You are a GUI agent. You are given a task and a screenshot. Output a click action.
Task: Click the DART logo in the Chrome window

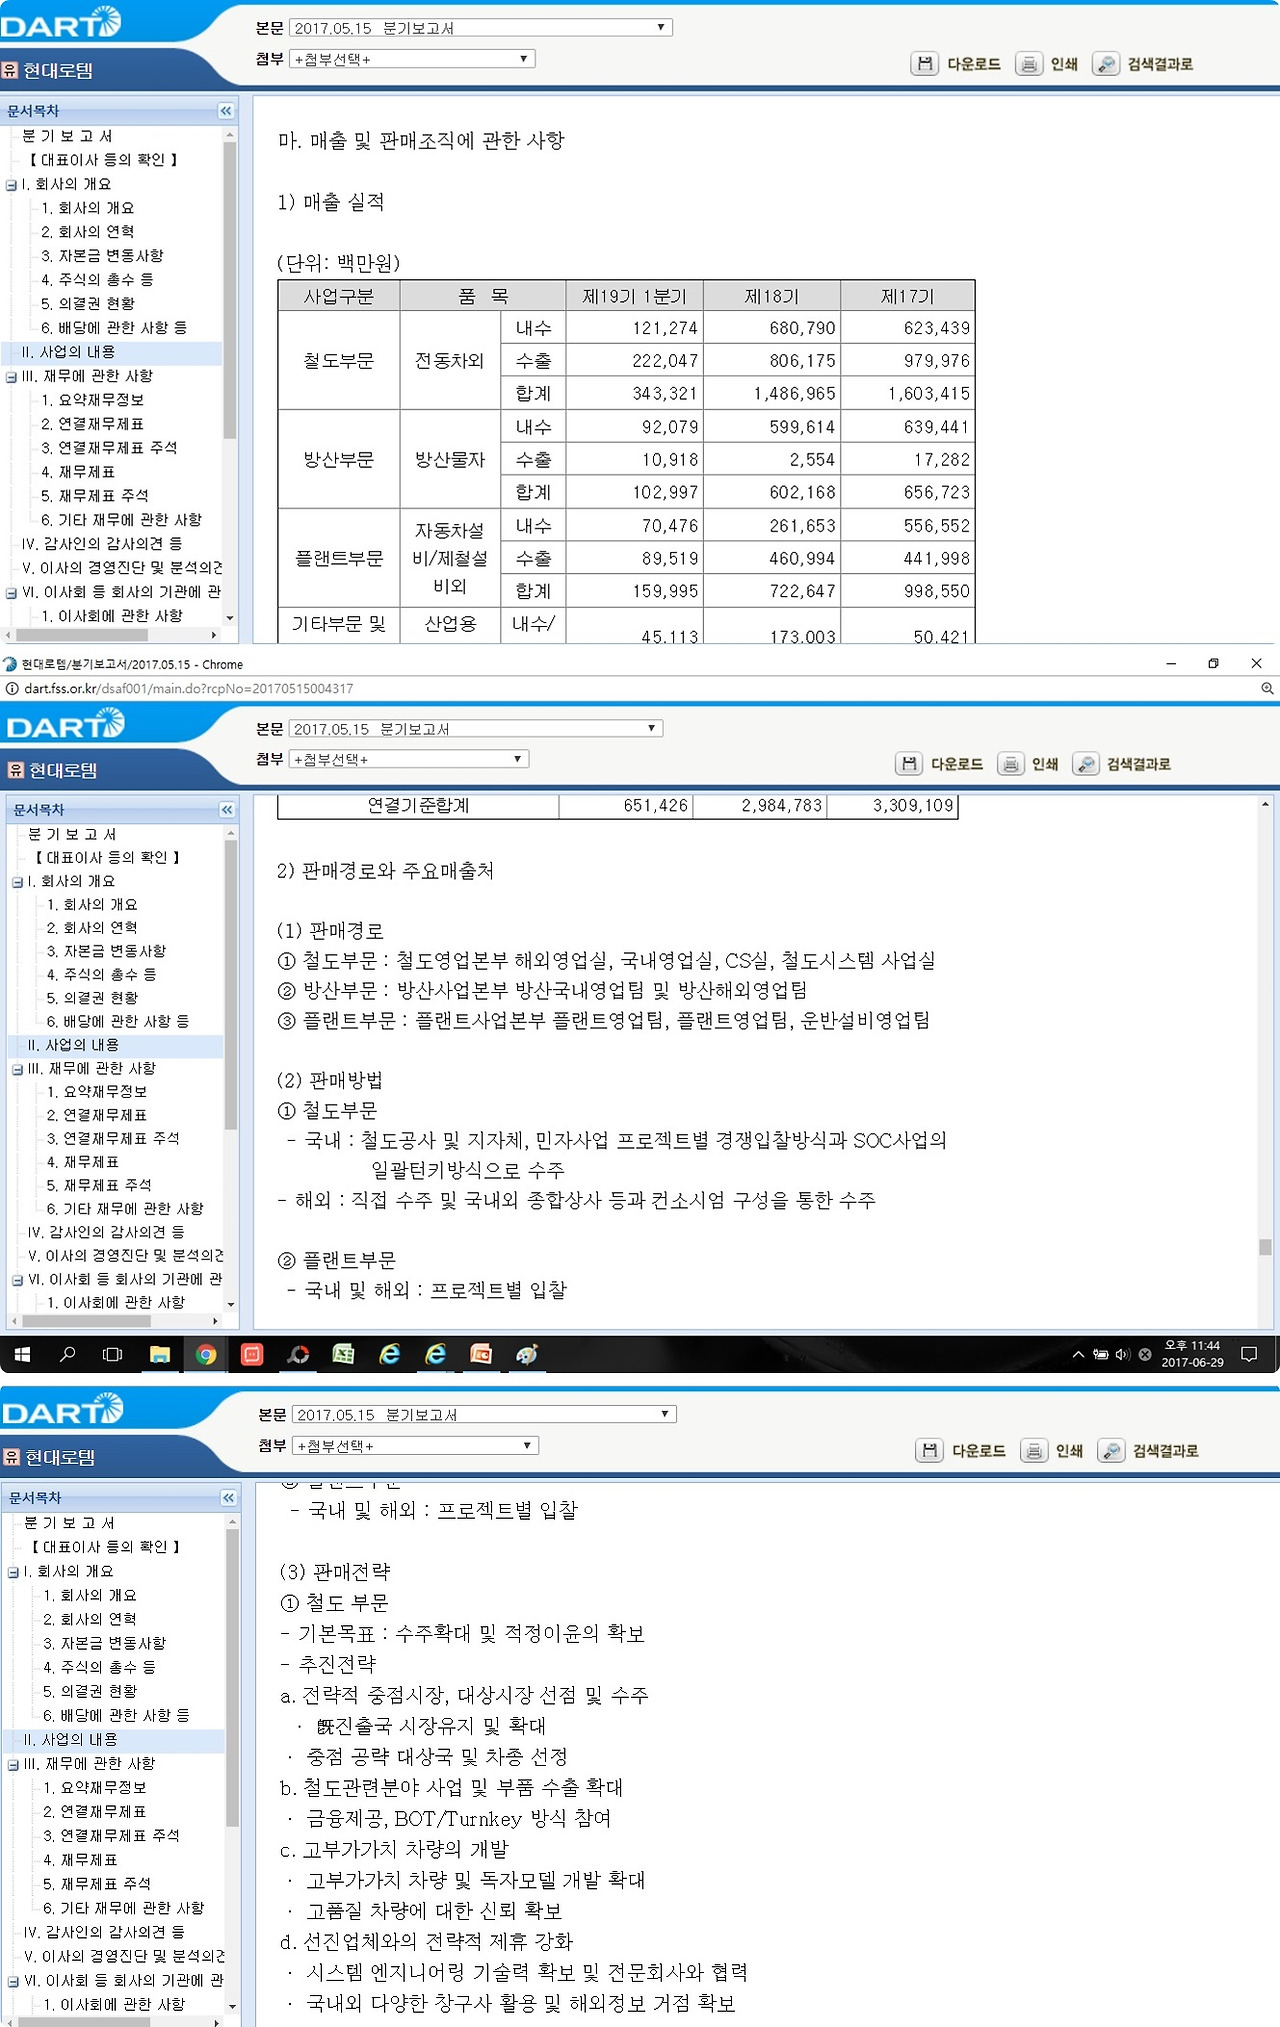pos(65,724)
